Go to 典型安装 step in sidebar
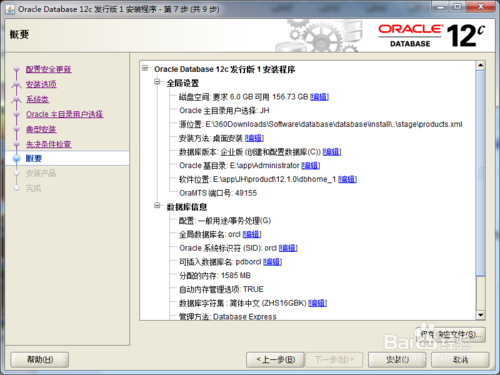This screenshot has height=375, width=500. click(41, 129)
